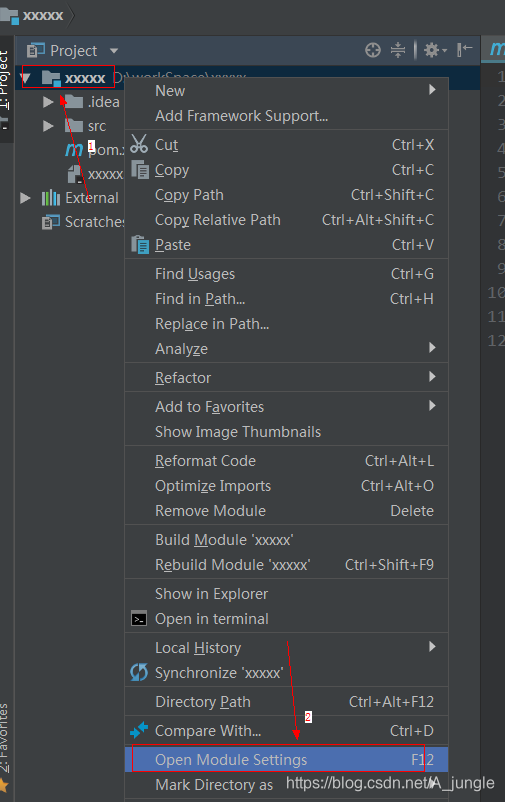505x802 pixels.
Task: Open the New submenu
Action: (287, 91)
